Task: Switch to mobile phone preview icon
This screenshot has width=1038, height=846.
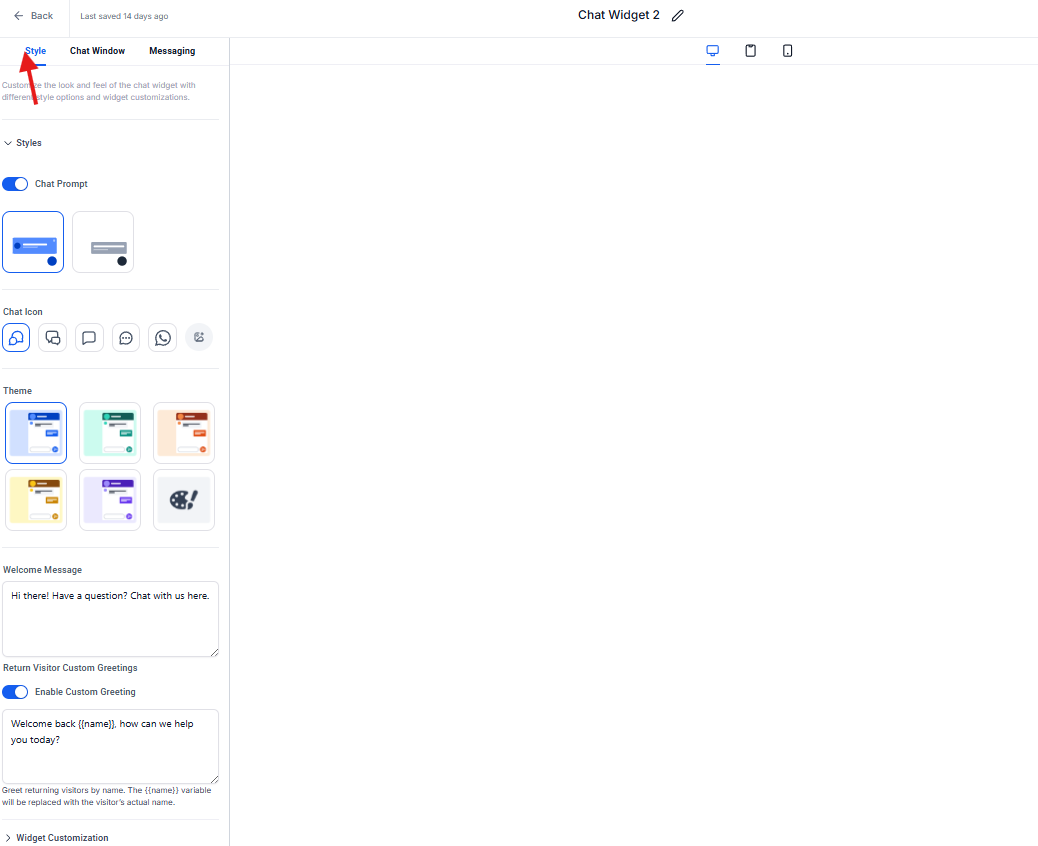Action: [x=787, y=51]
